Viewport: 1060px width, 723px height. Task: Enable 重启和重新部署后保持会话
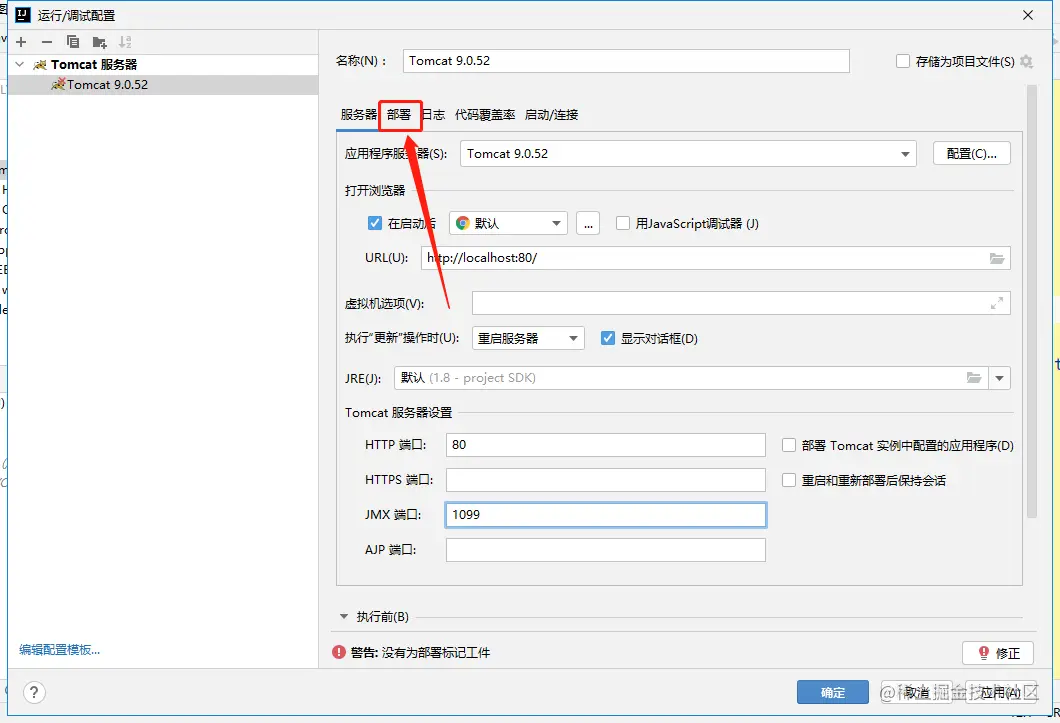click(x=788, y=480)
